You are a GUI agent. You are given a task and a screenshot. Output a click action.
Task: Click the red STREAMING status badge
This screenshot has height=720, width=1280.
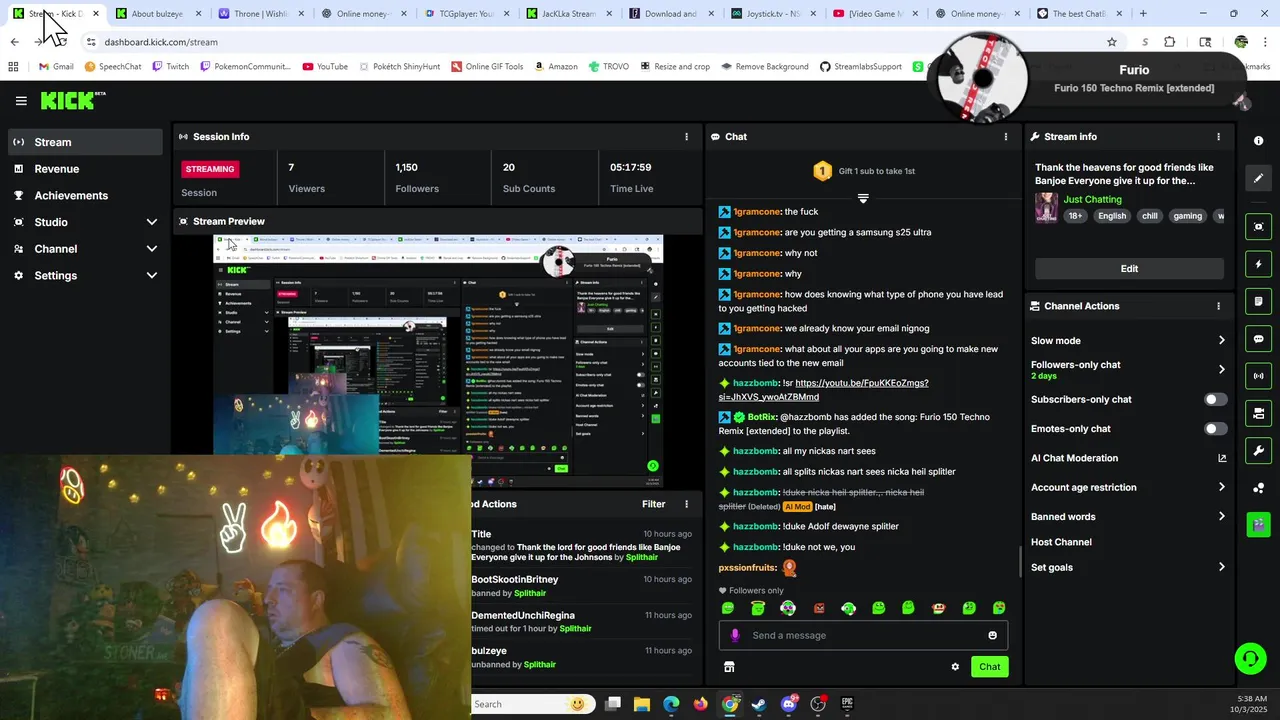click(x=210, y=169)
